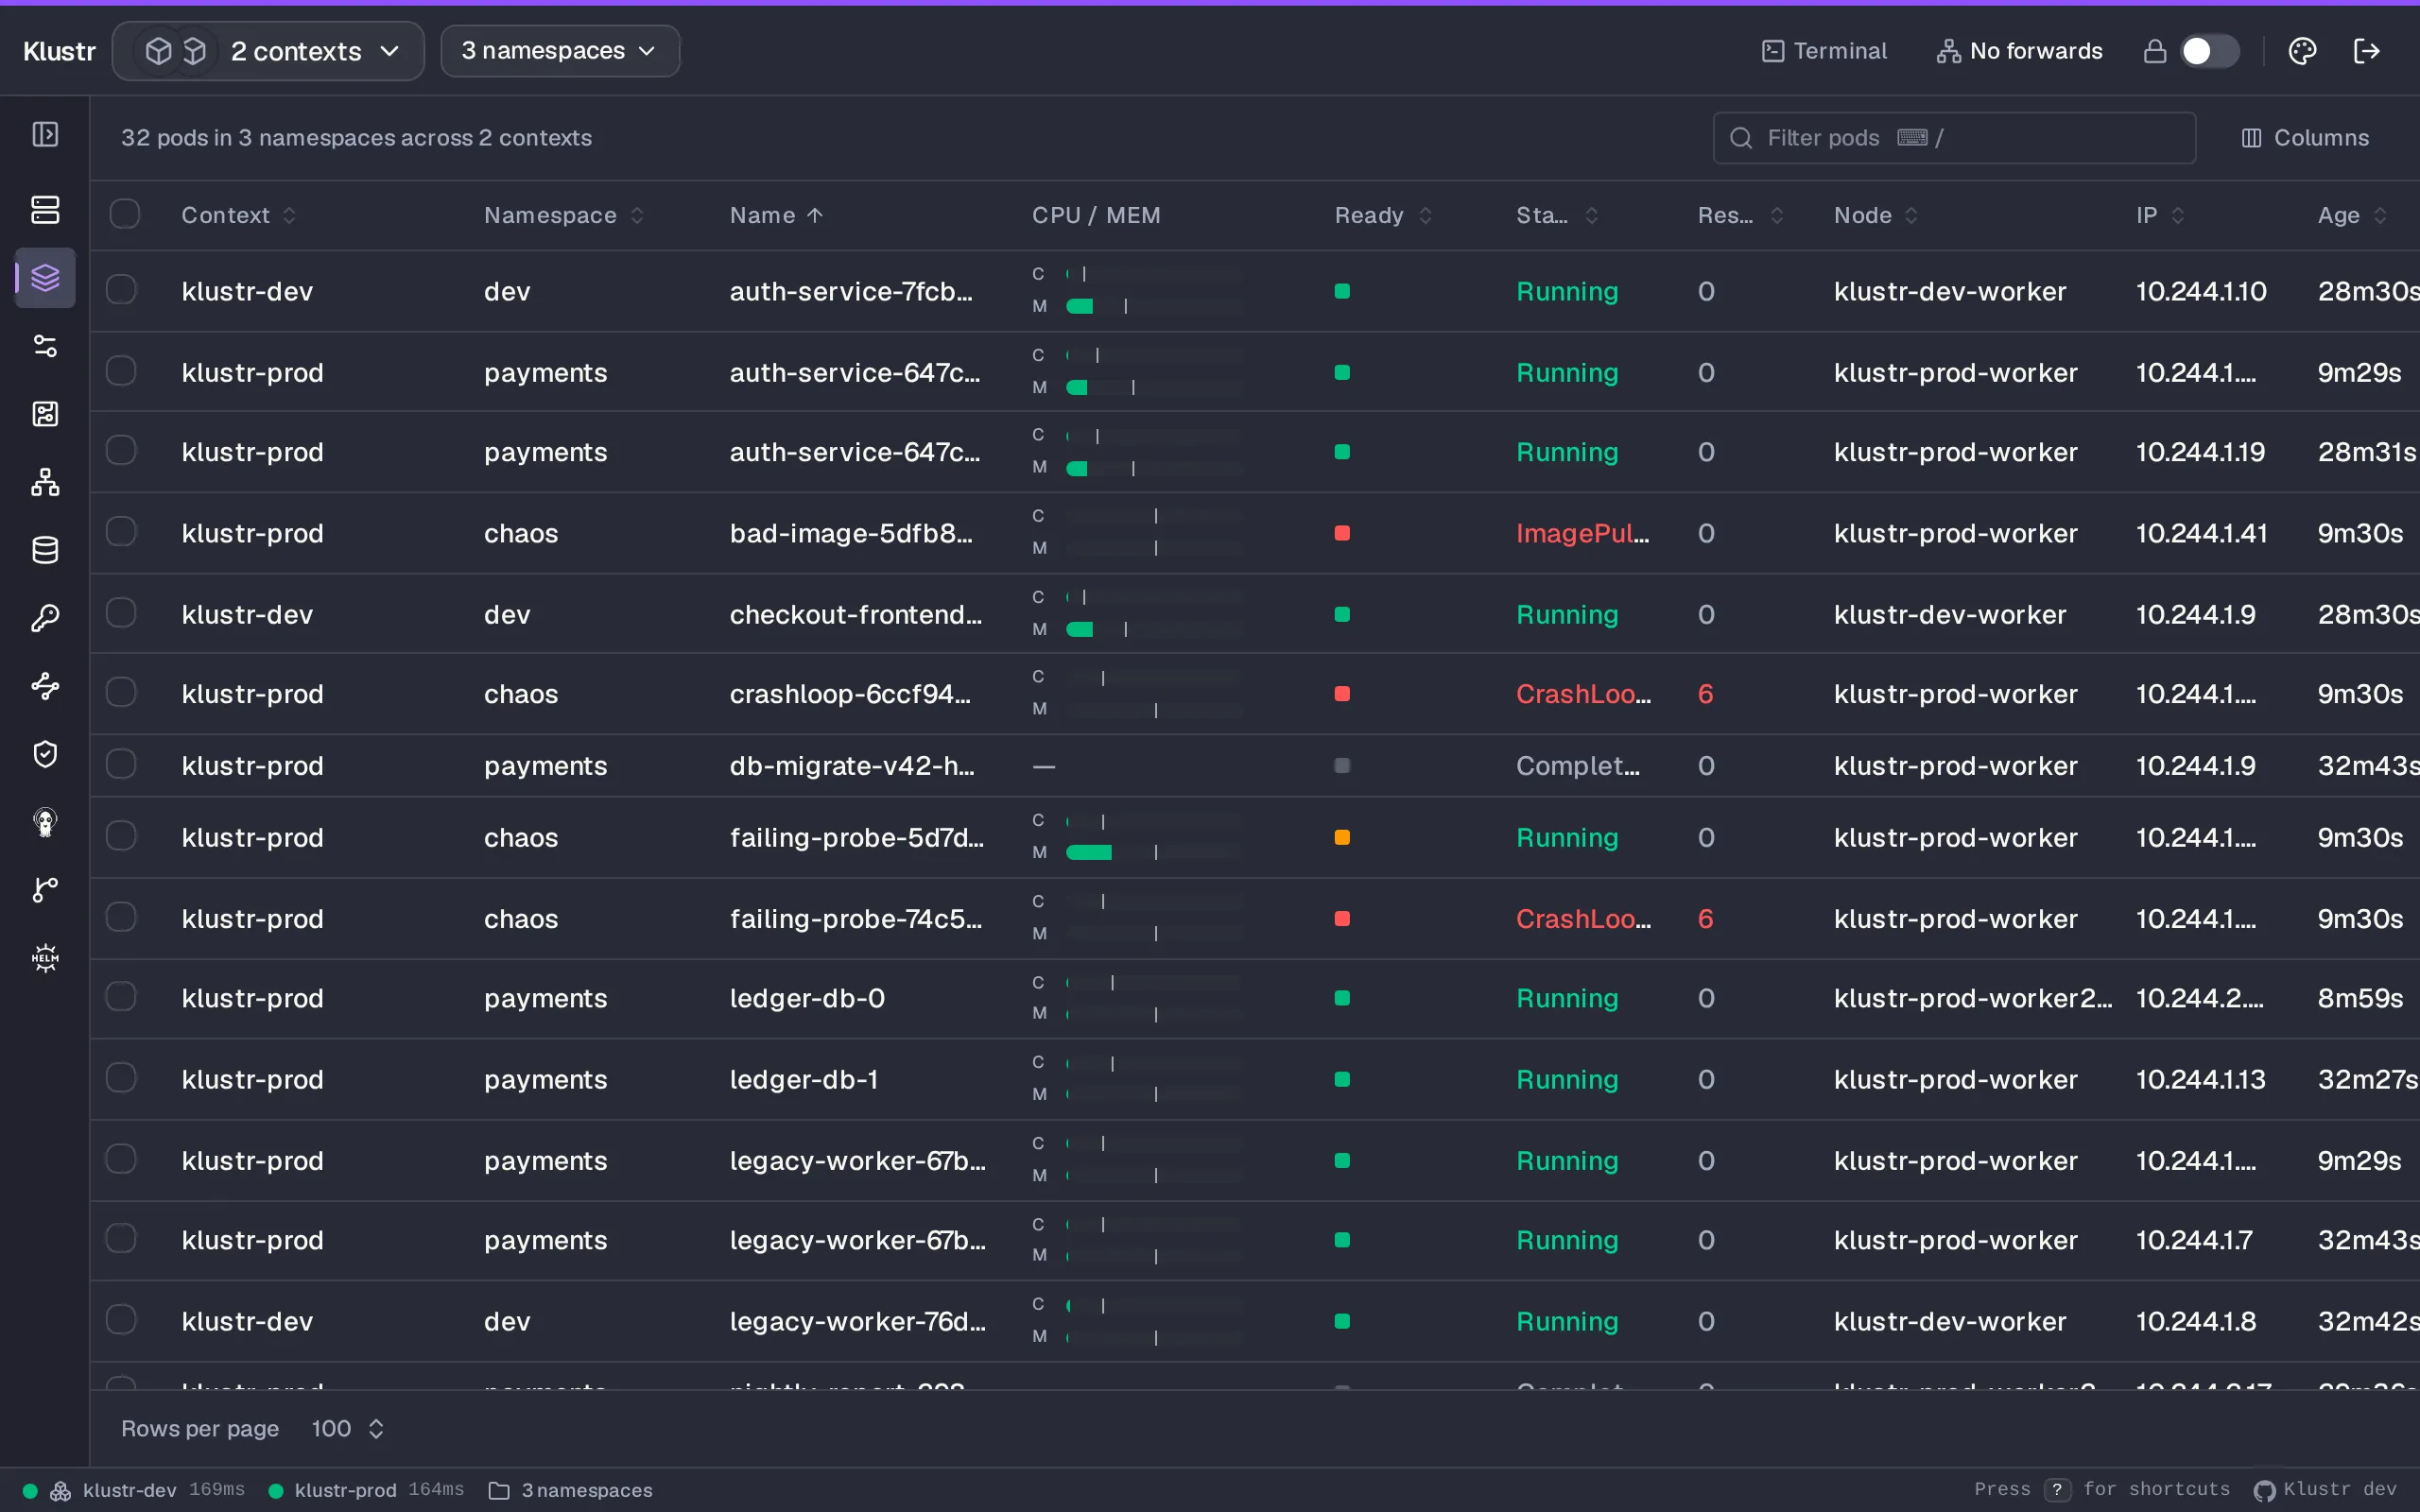Click memory usage bar of failing-probe-5d7d pod

[1152, 852]
